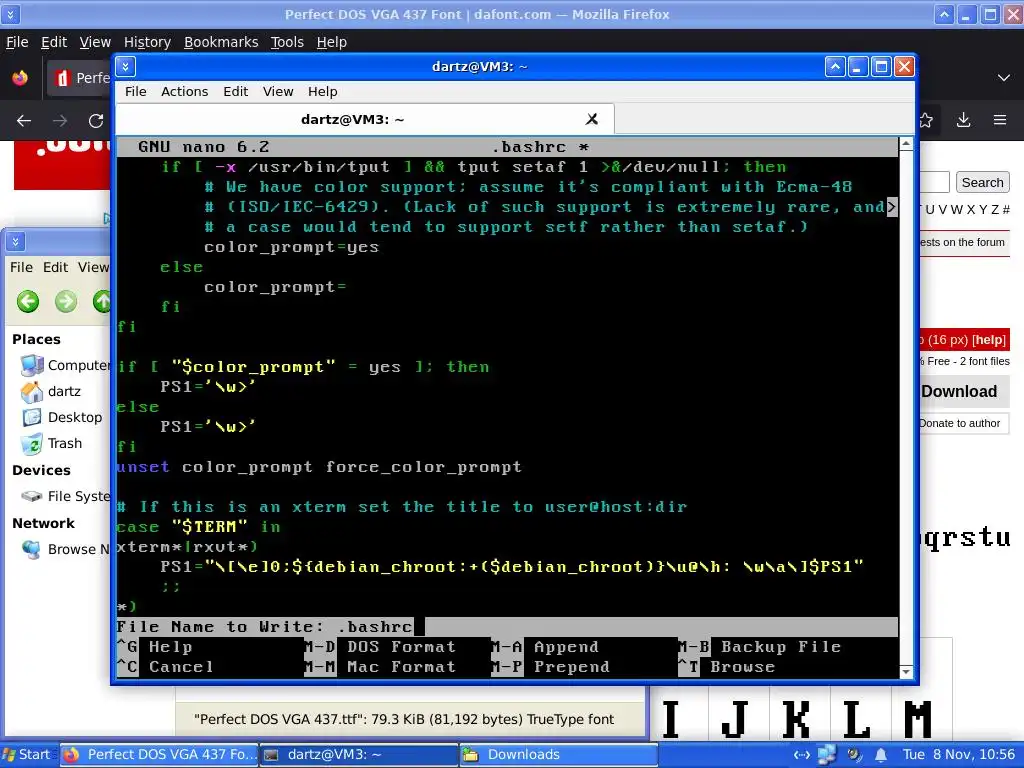Click M-M Mac Format option in nano

(379, 667)
